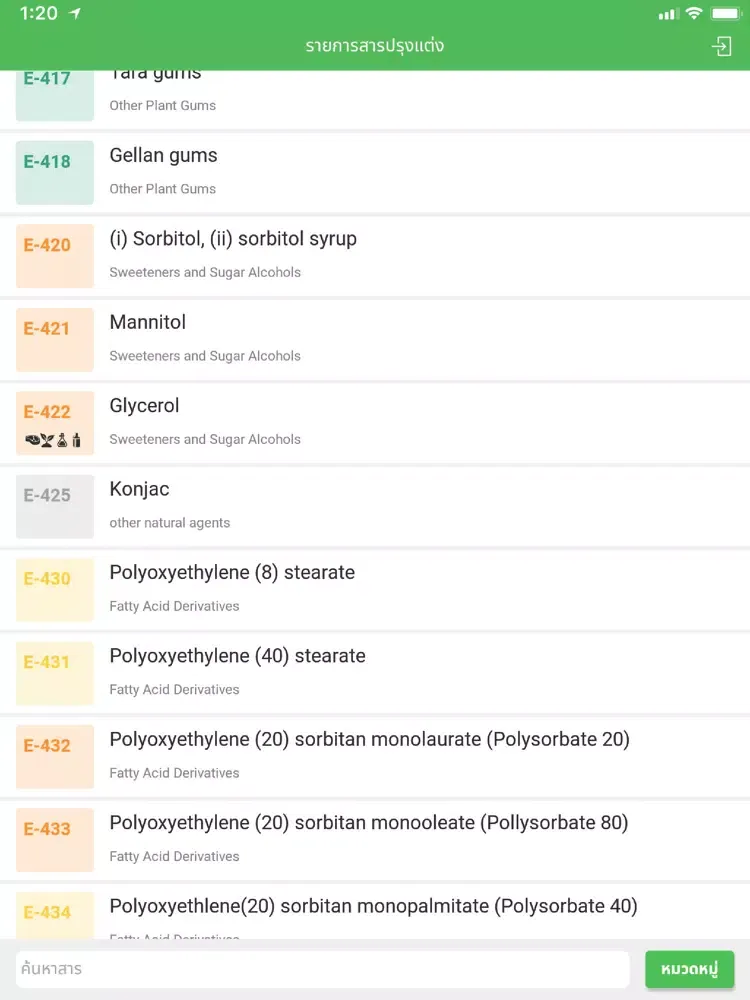Select the Polysorbate 20 entry
This screenshot has width=750, height=1000.
pyautogui.click(x=375, y=757)
